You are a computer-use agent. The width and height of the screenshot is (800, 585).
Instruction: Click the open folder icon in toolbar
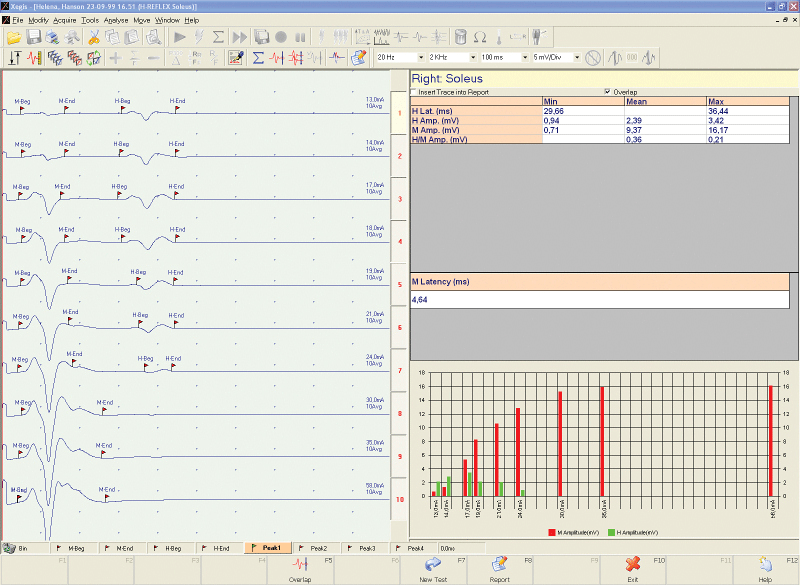coord(14,37)
